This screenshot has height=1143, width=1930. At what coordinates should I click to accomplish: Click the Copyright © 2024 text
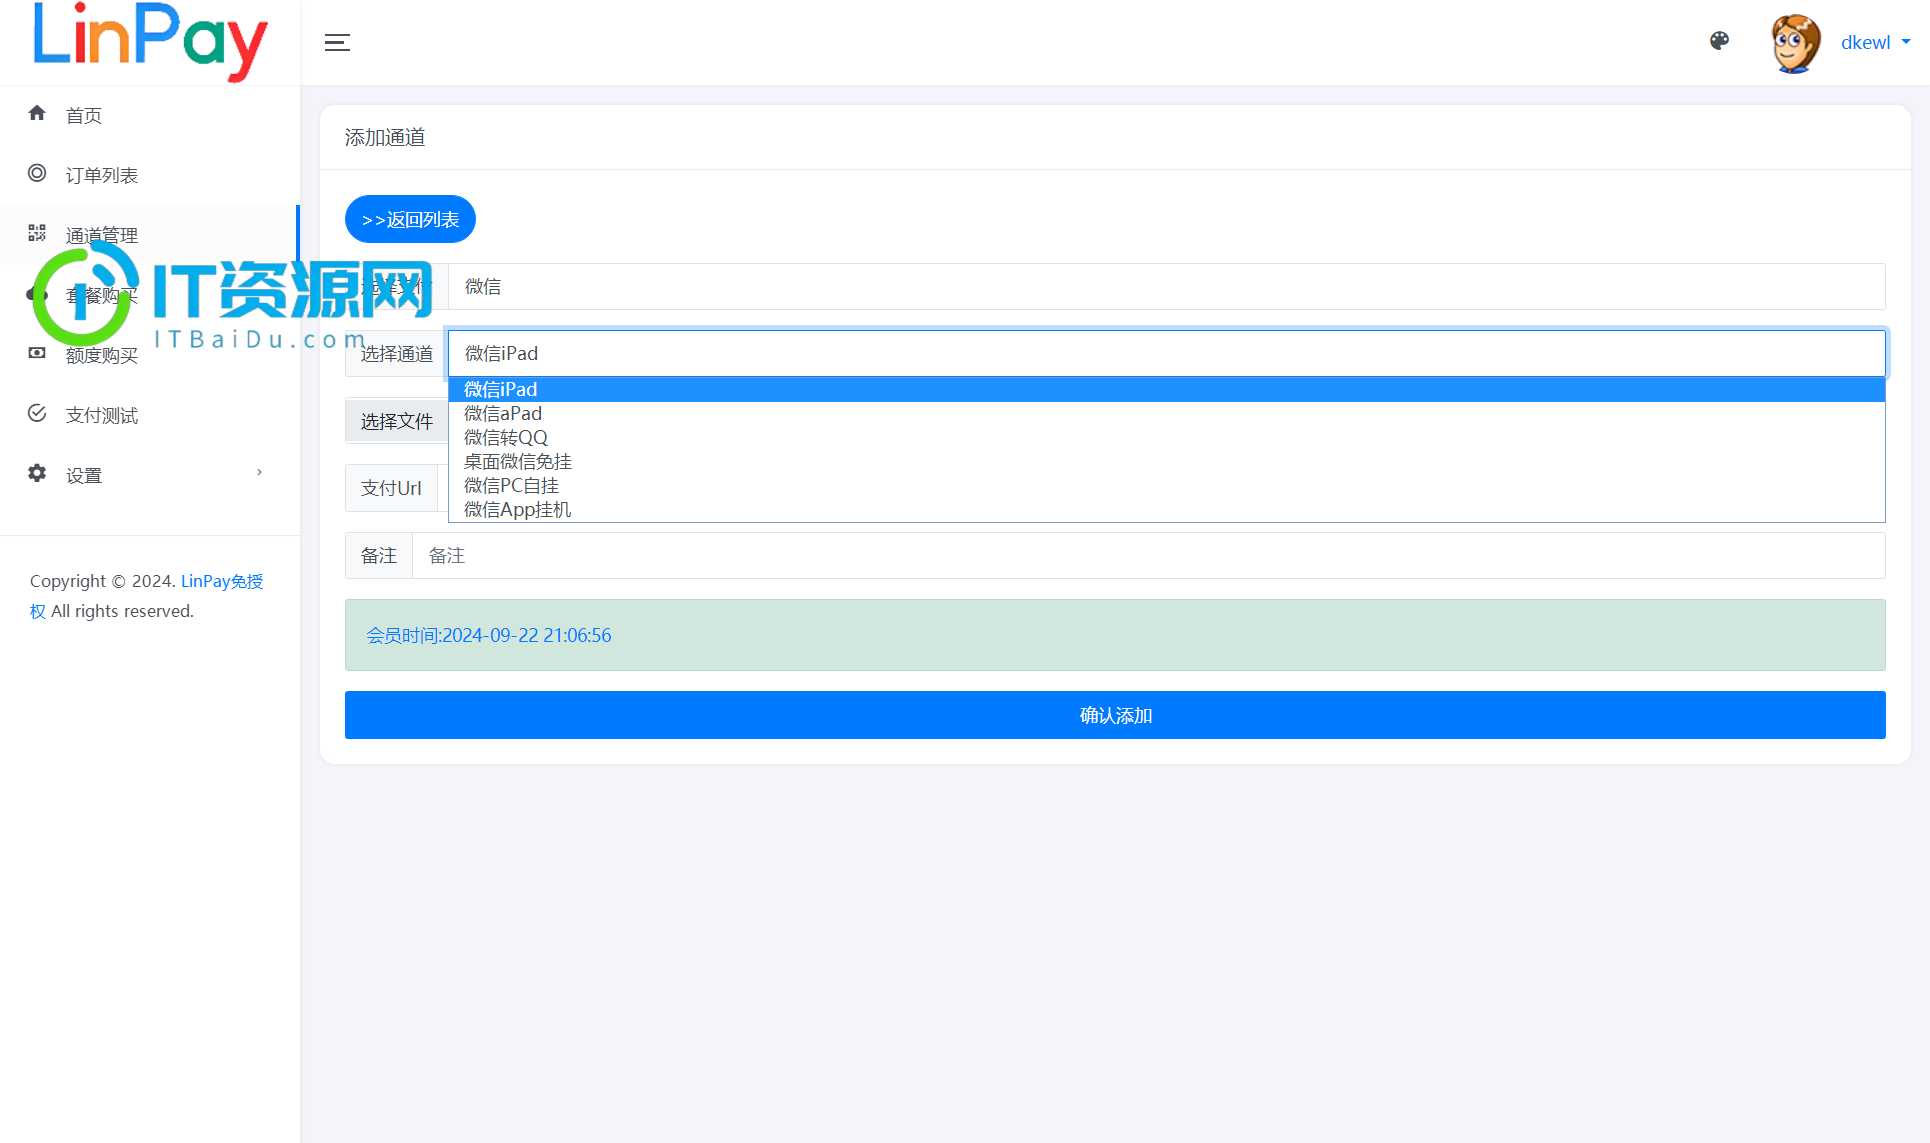(103, 581)
